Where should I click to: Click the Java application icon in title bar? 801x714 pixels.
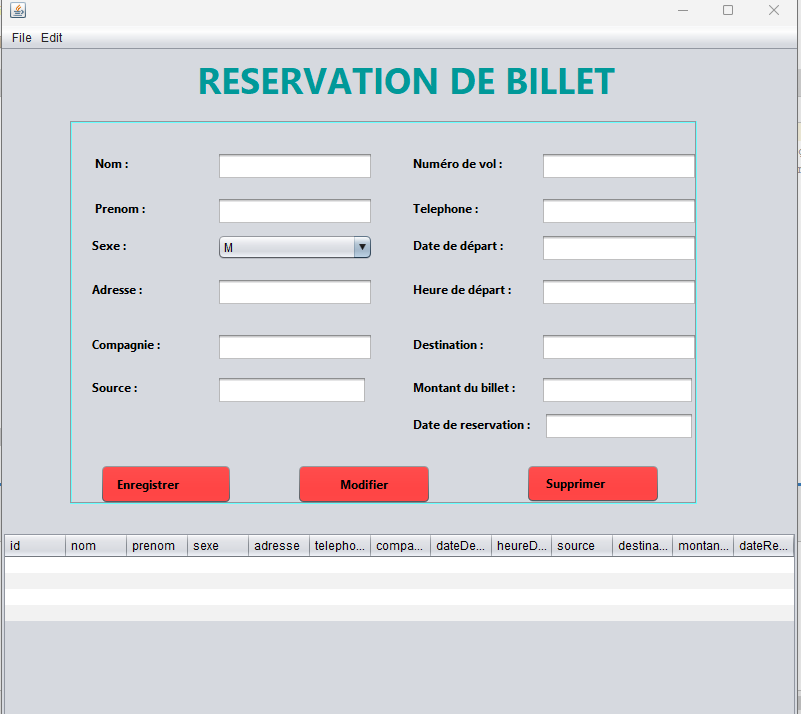coord(18,10)
